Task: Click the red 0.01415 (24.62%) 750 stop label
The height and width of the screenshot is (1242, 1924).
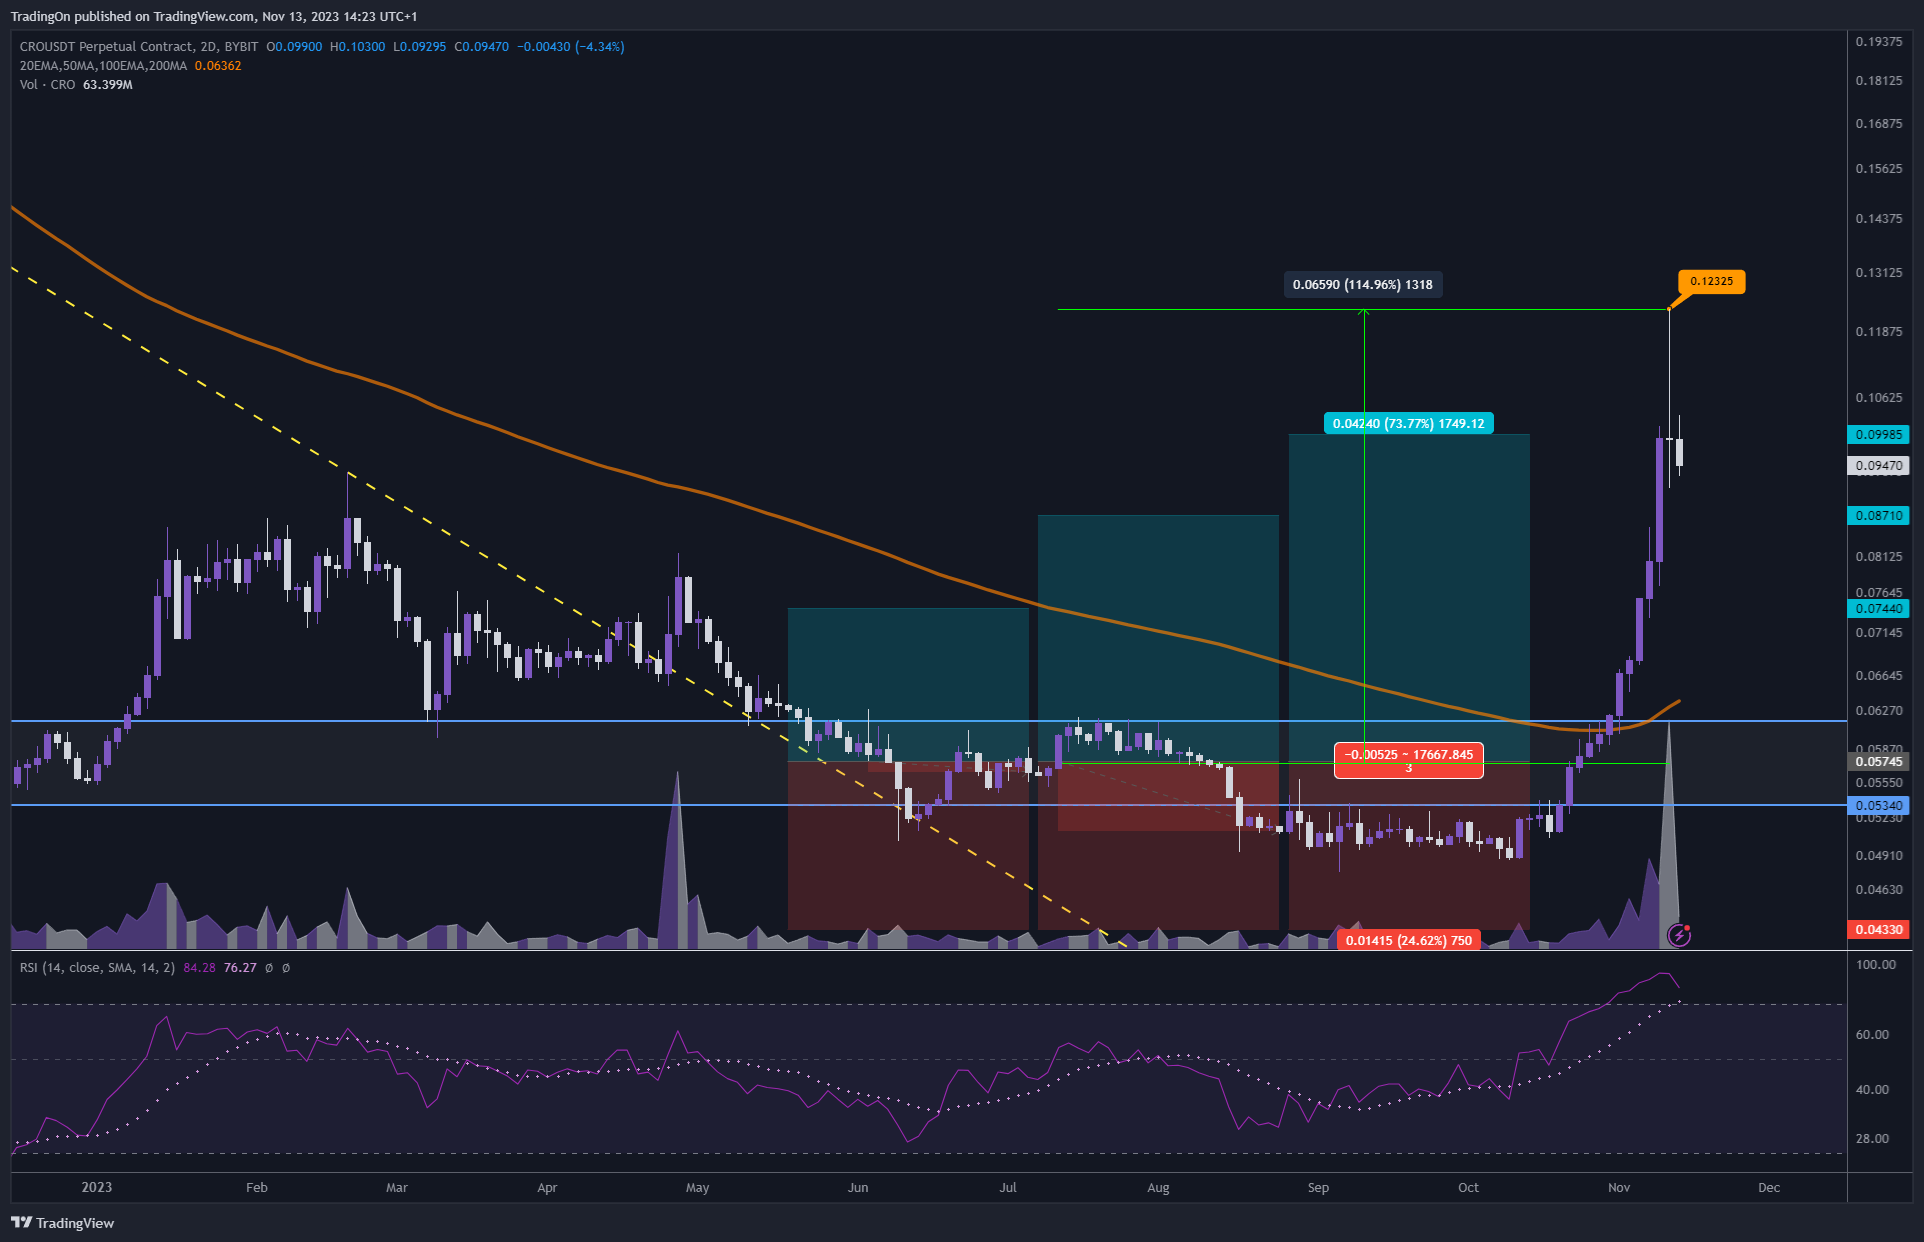Action: tap(1408, 940)
